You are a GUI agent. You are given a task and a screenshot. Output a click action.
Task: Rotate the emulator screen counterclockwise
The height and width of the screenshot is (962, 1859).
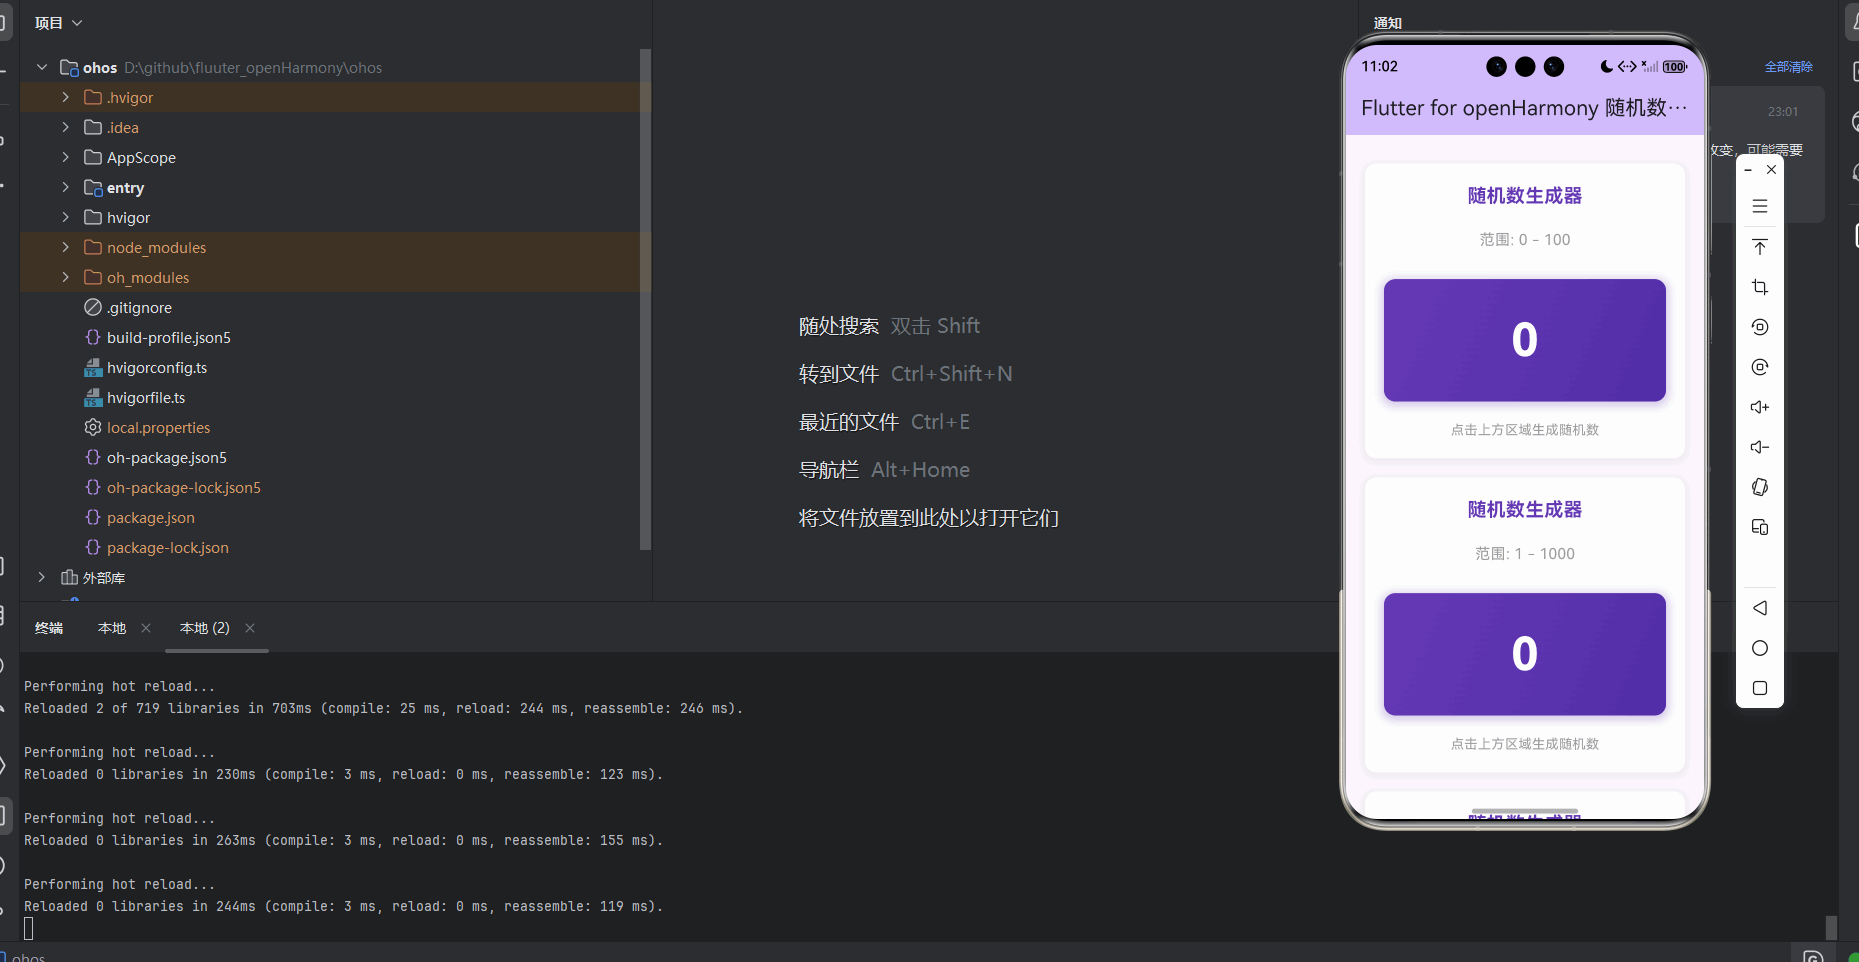tap(1760, 327)
